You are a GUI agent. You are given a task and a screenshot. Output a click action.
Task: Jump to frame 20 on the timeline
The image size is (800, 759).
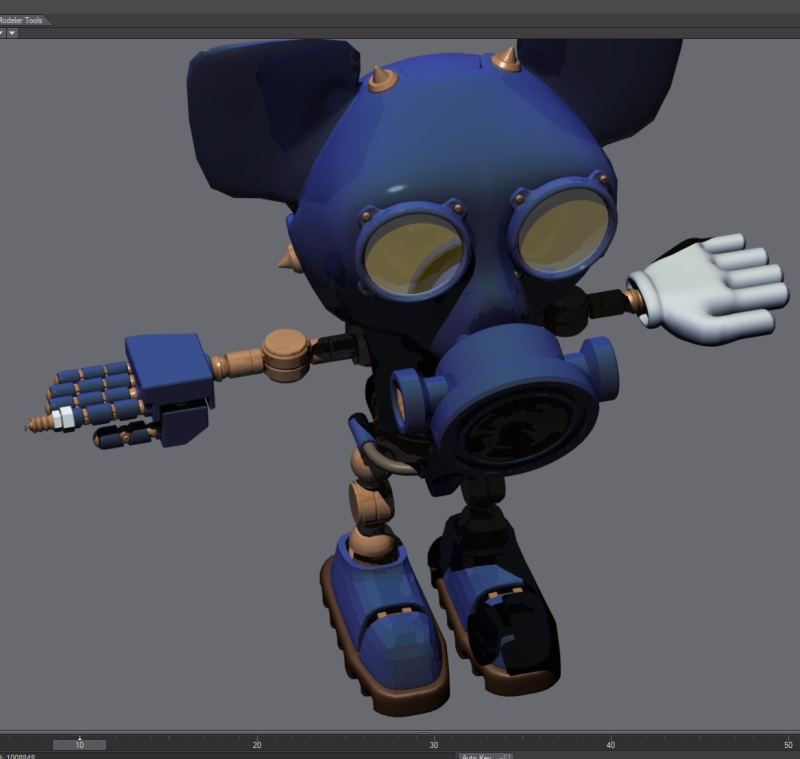(x=257, y=744)
